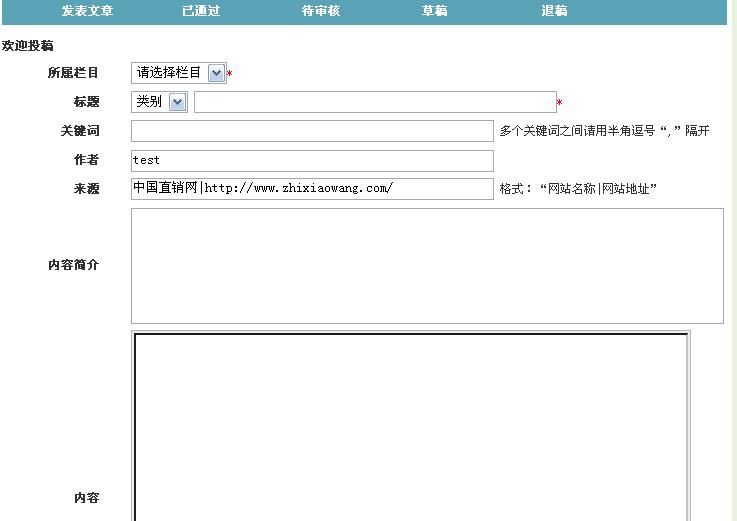
Task: Focus the 关键词 keywords input box
Action: [x=312, y=131]
